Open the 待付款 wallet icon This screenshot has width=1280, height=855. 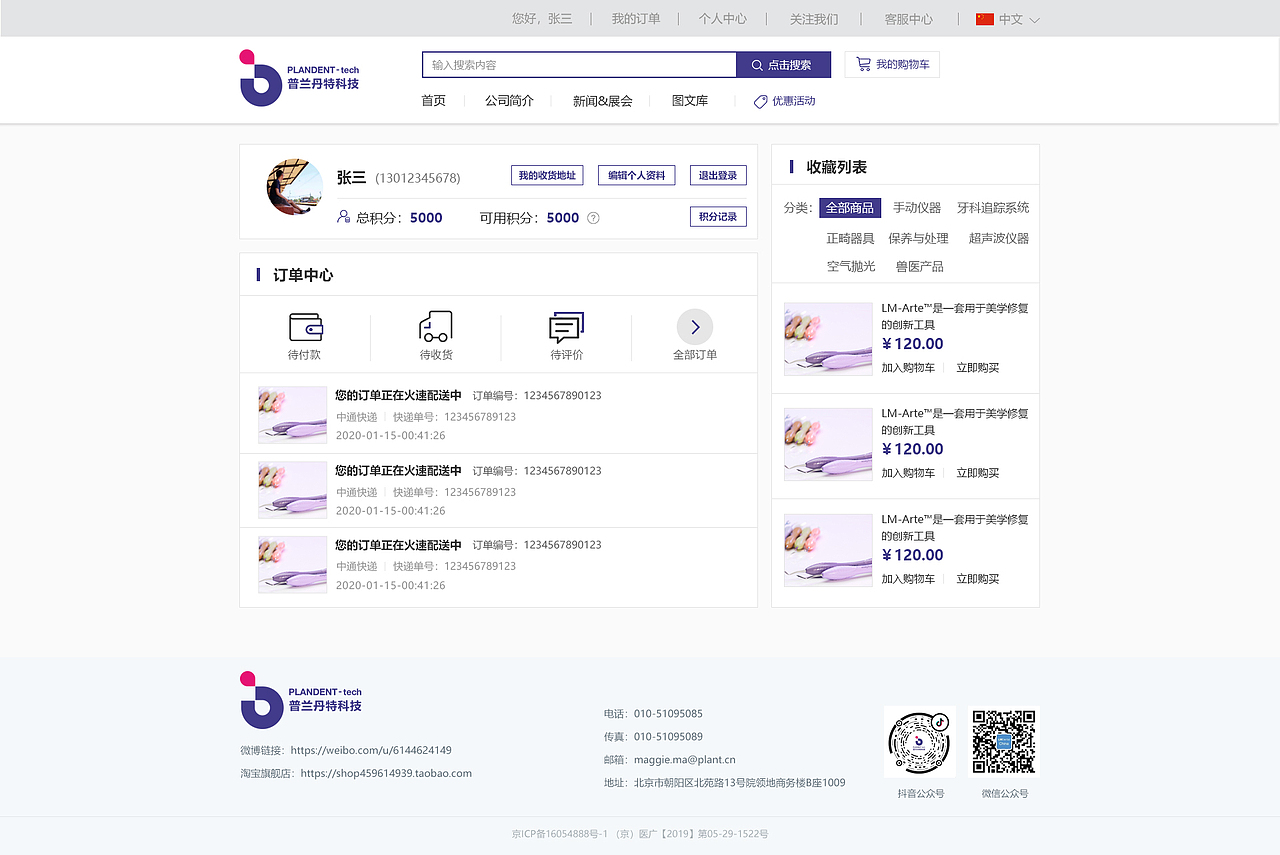[x=305, y=326]
